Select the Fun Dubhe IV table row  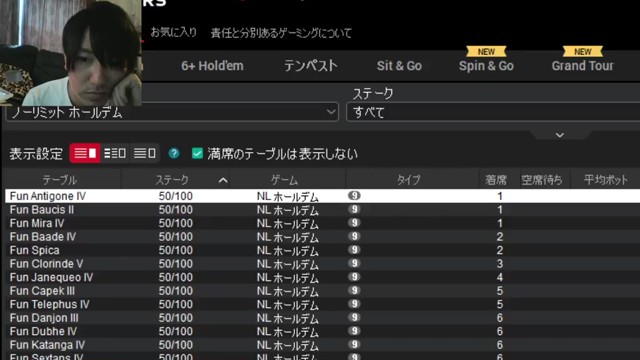tap(322, 331)
